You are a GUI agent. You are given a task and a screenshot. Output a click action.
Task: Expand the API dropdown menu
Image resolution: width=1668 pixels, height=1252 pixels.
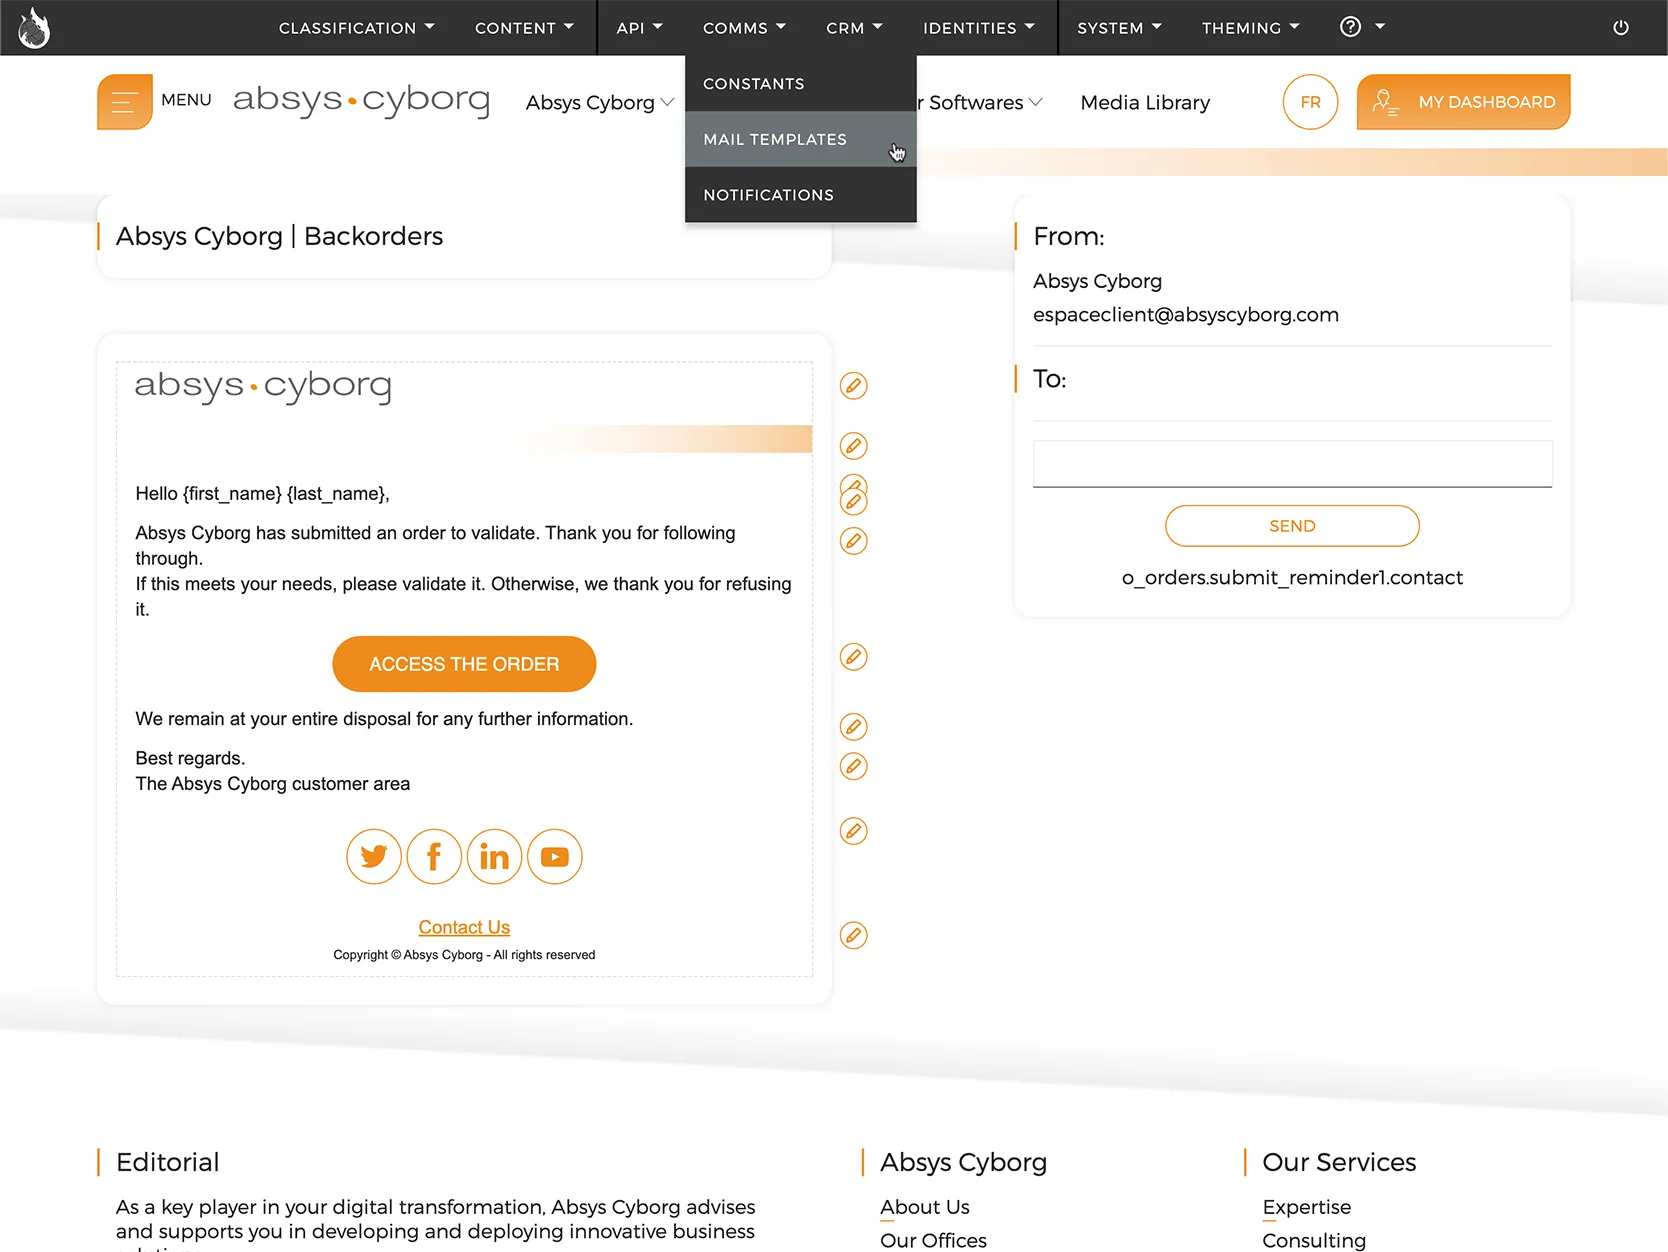click(x=639, y=28)
